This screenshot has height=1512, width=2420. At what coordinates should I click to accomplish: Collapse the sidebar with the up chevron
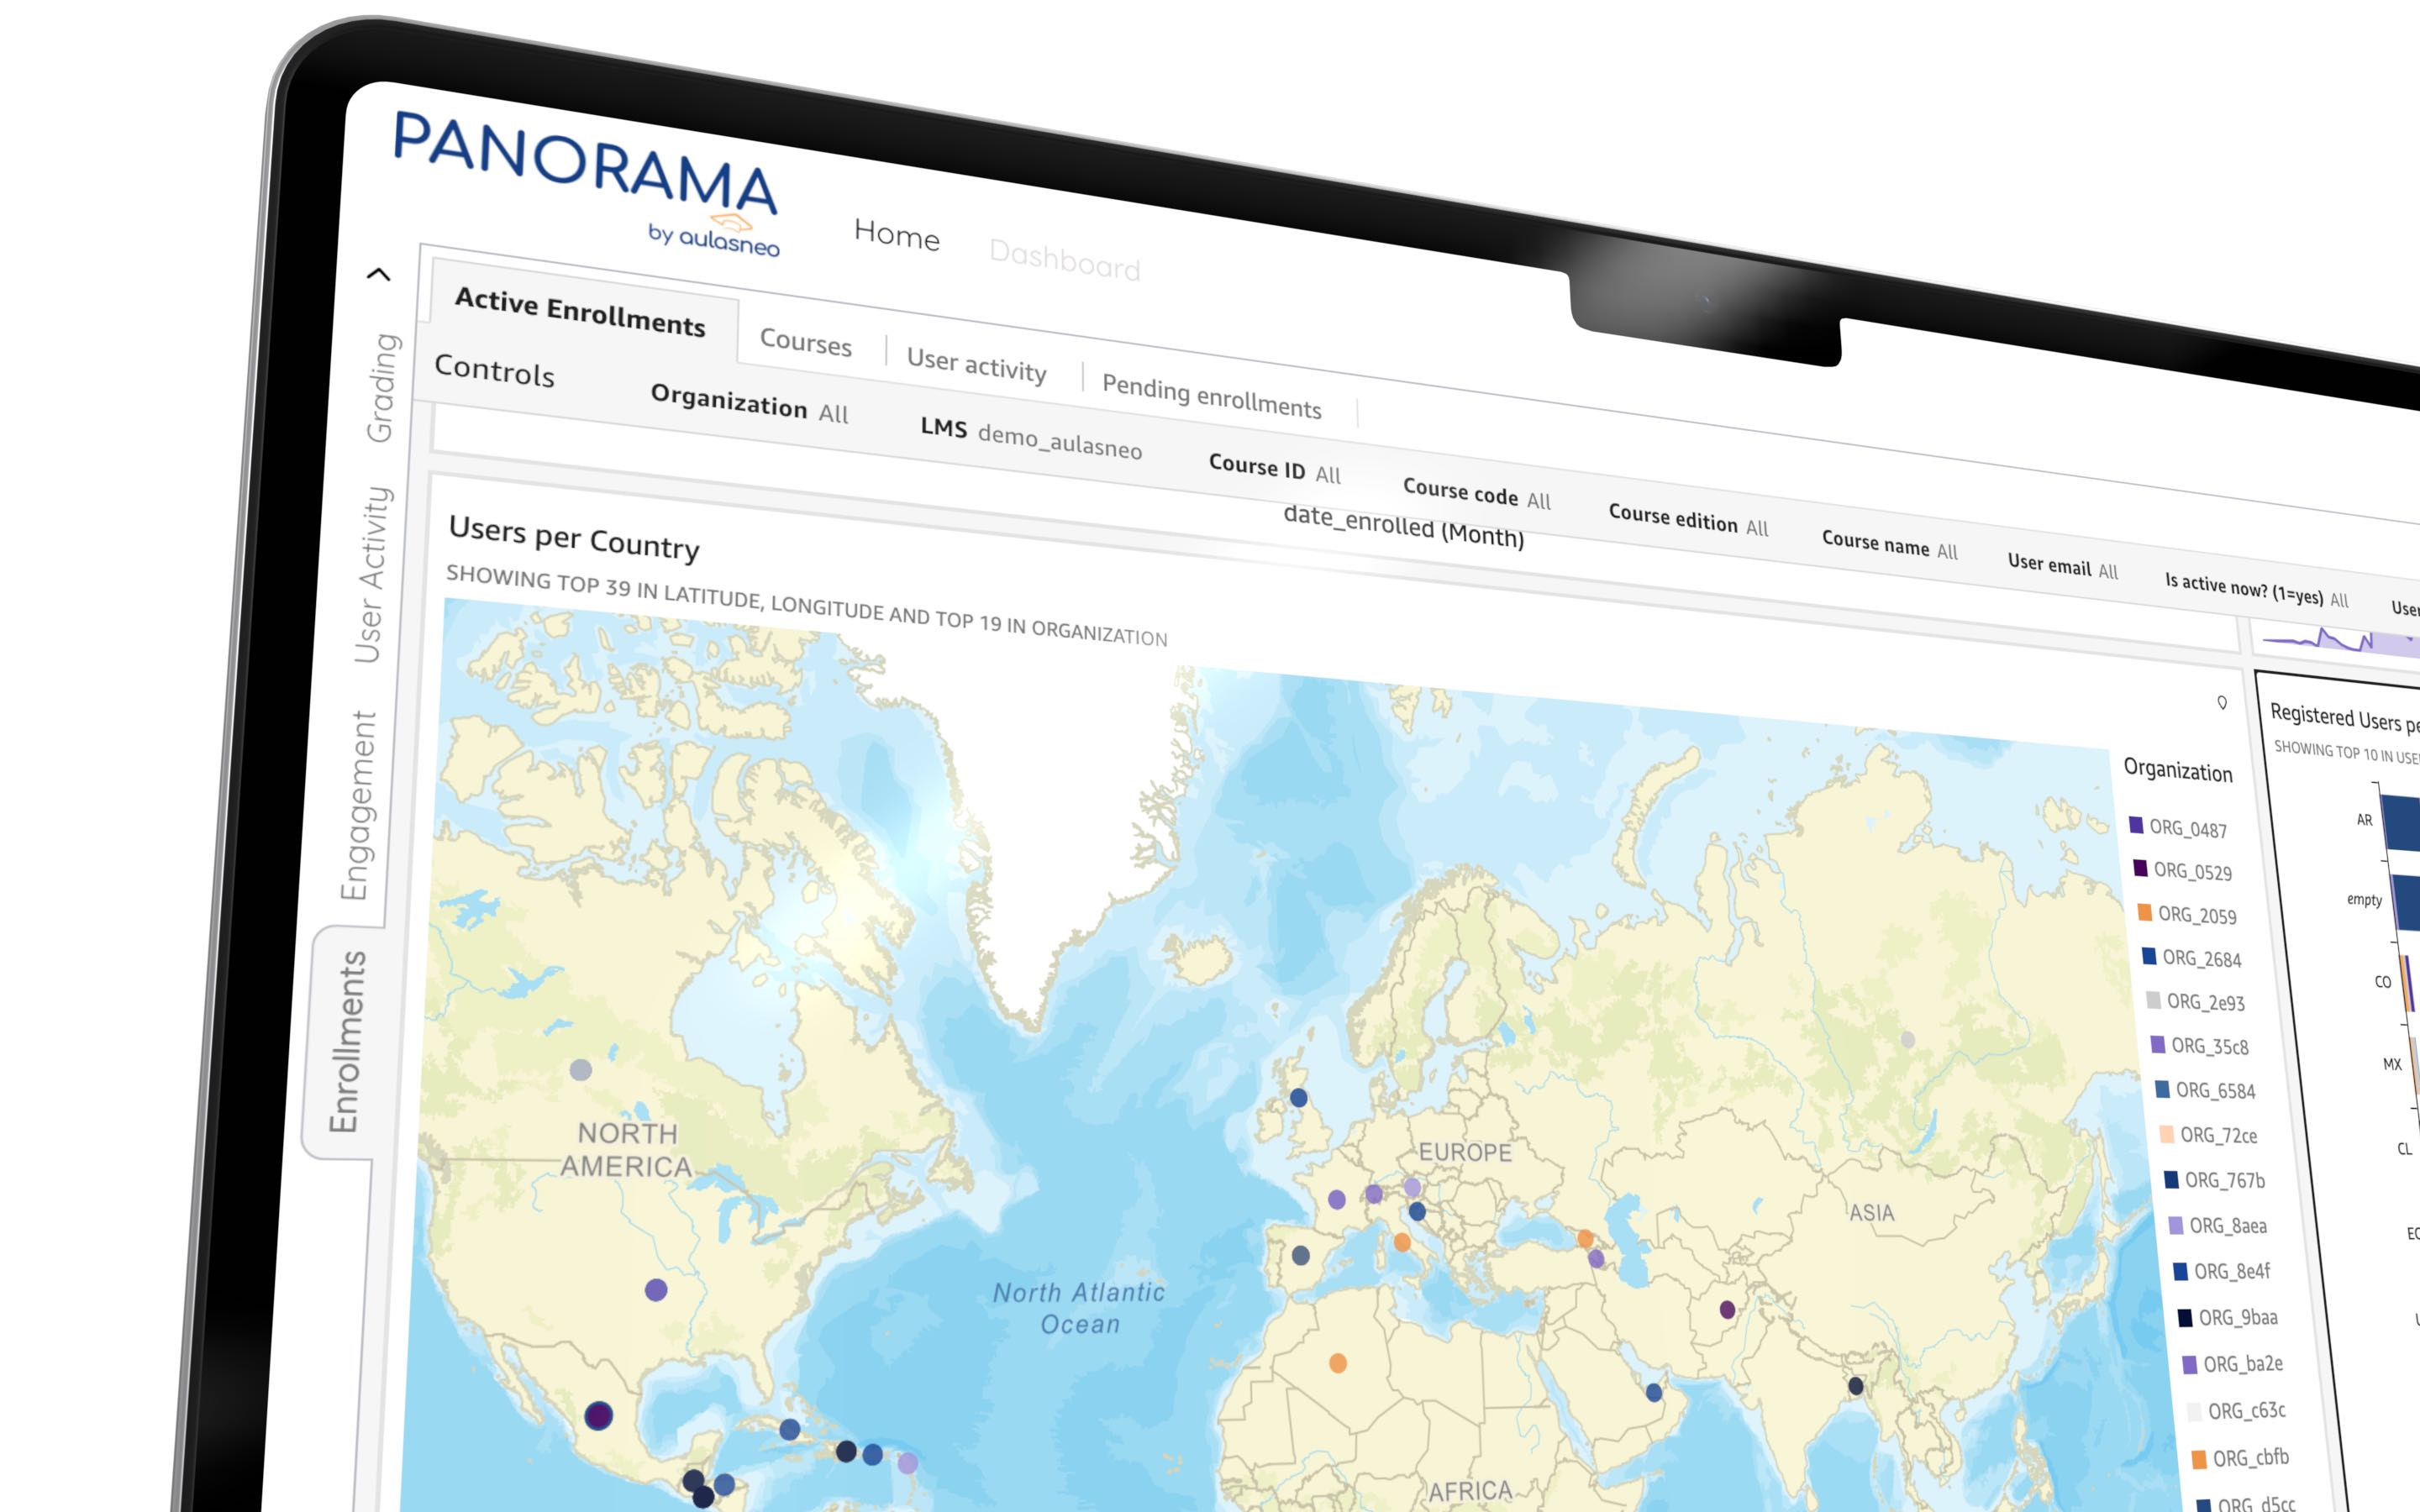pos(379,274)
